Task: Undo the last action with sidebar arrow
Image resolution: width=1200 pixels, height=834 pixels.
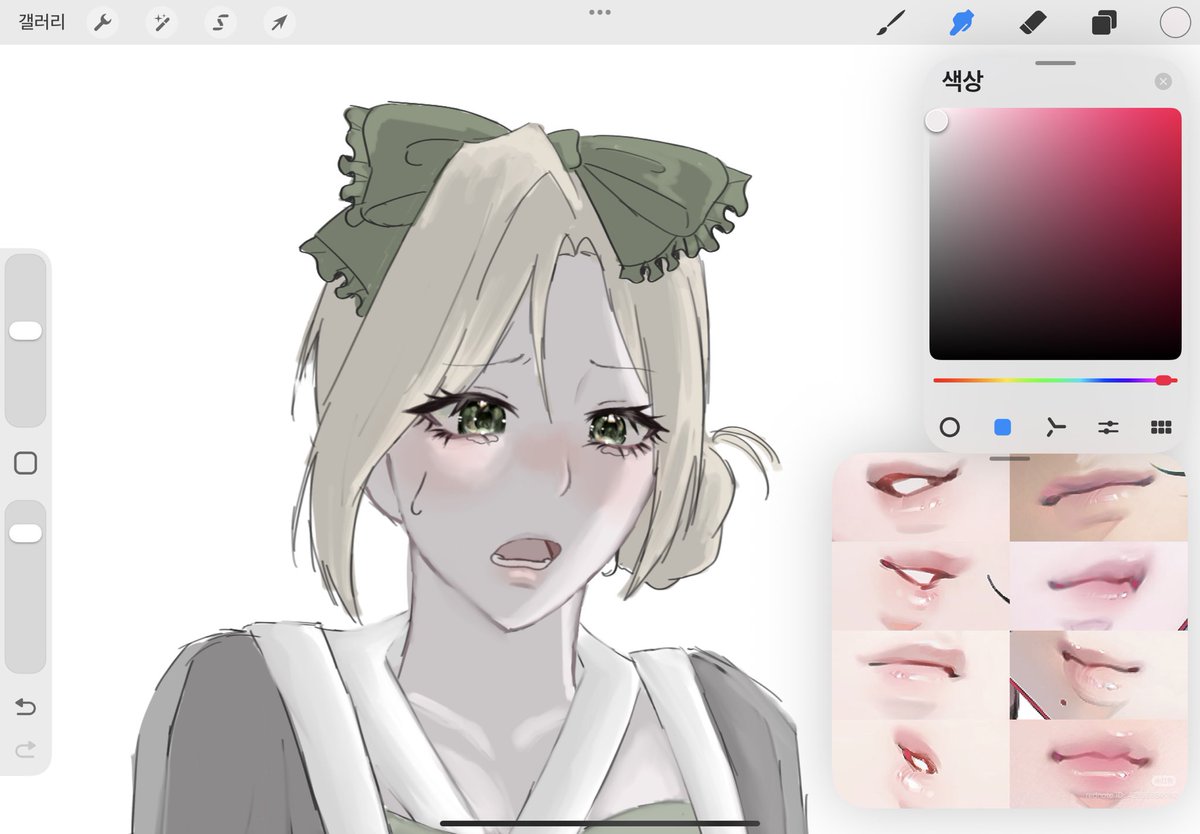Action: coord(26,707)
